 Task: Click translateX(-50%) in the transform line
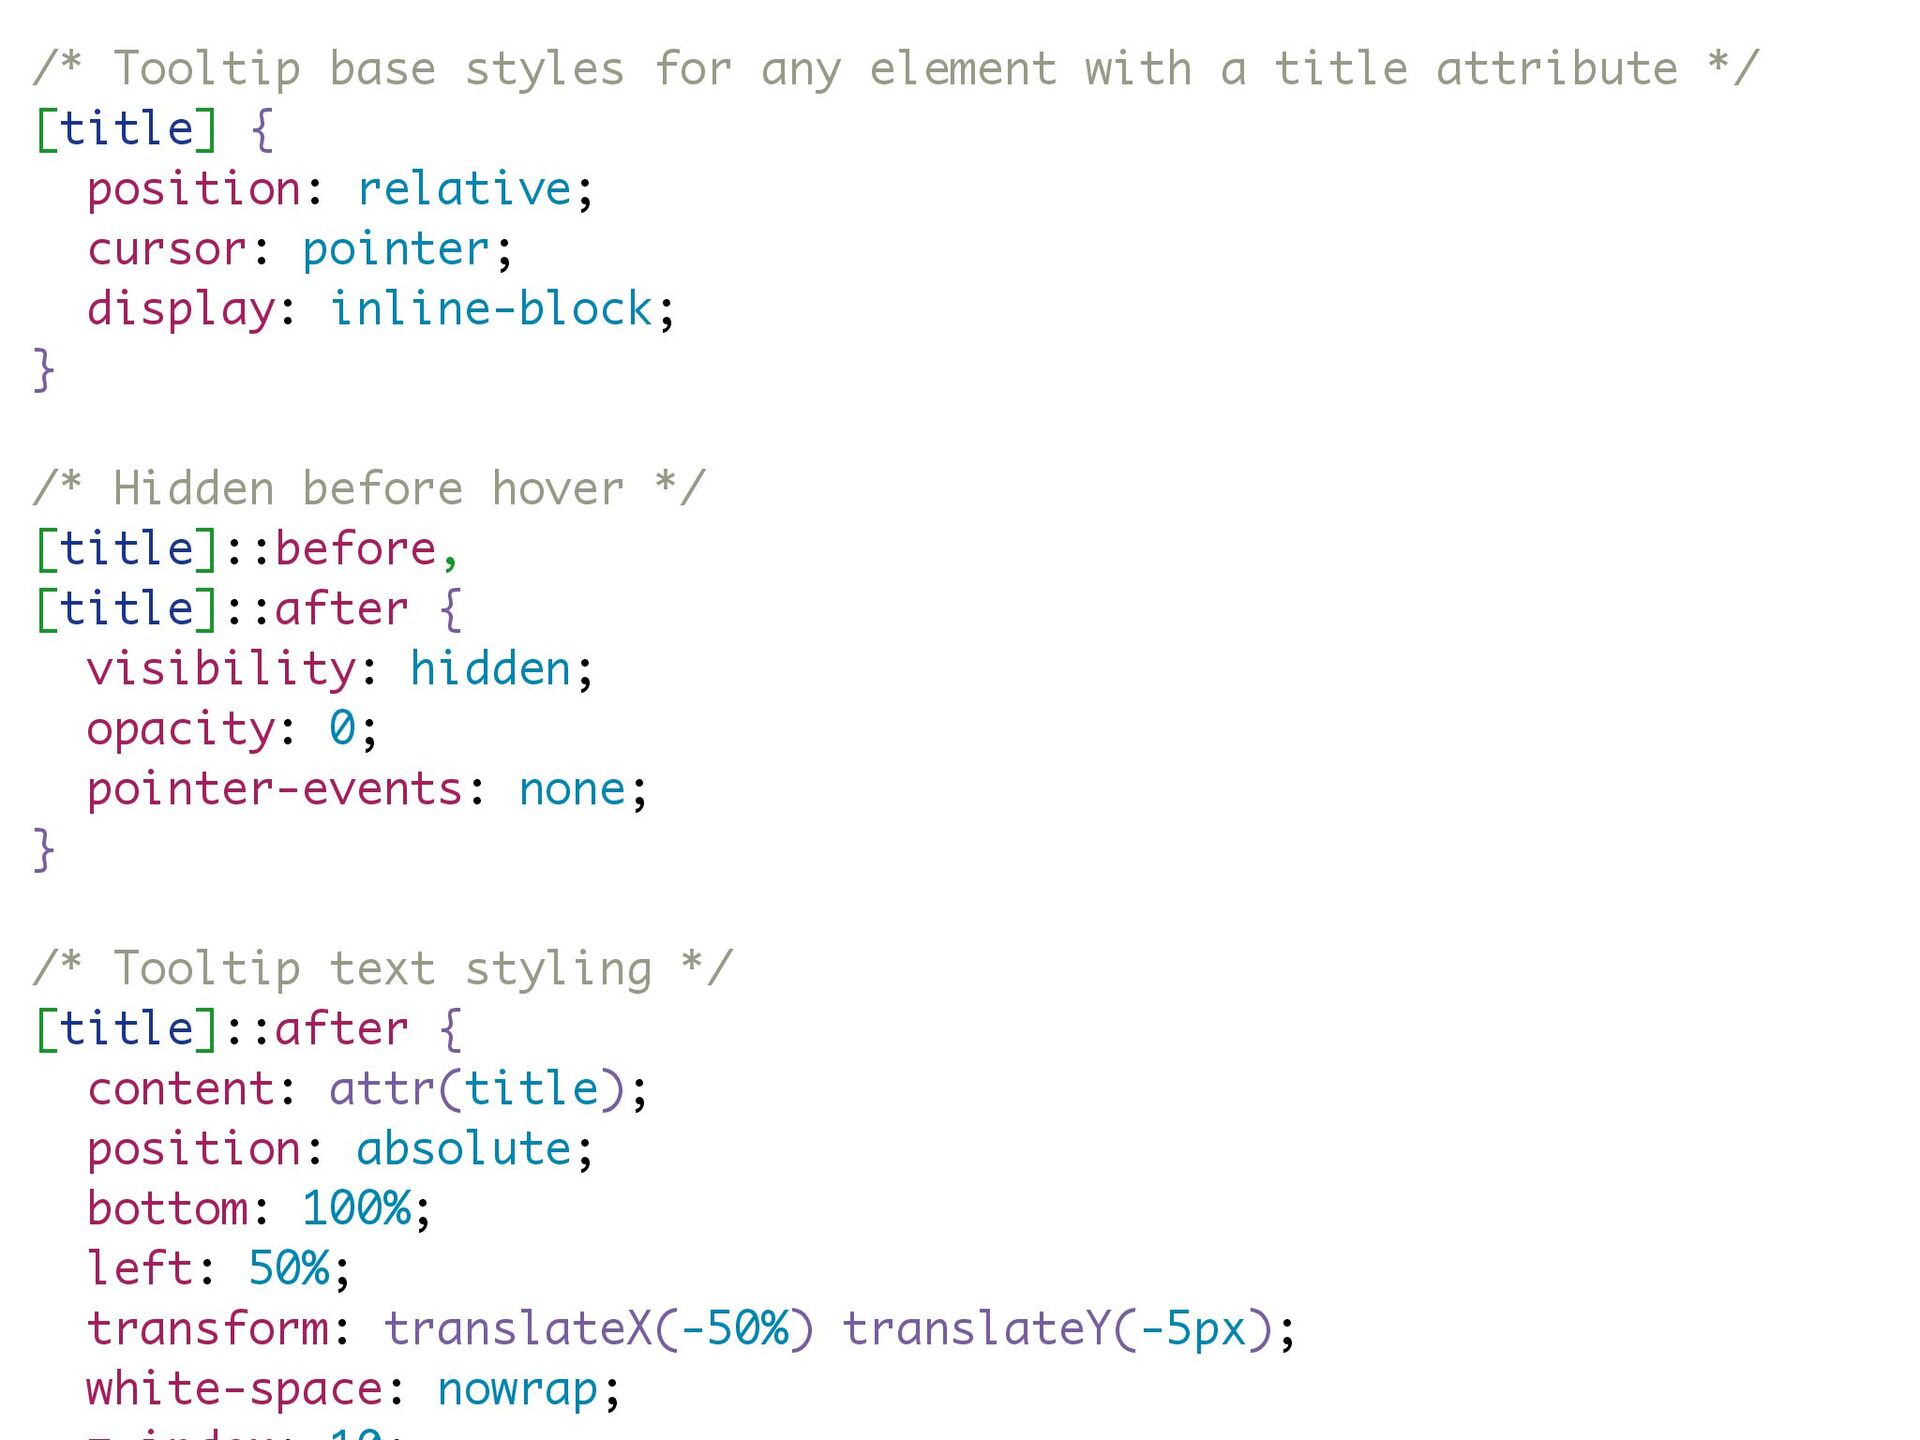click(x=599, y=1329)
